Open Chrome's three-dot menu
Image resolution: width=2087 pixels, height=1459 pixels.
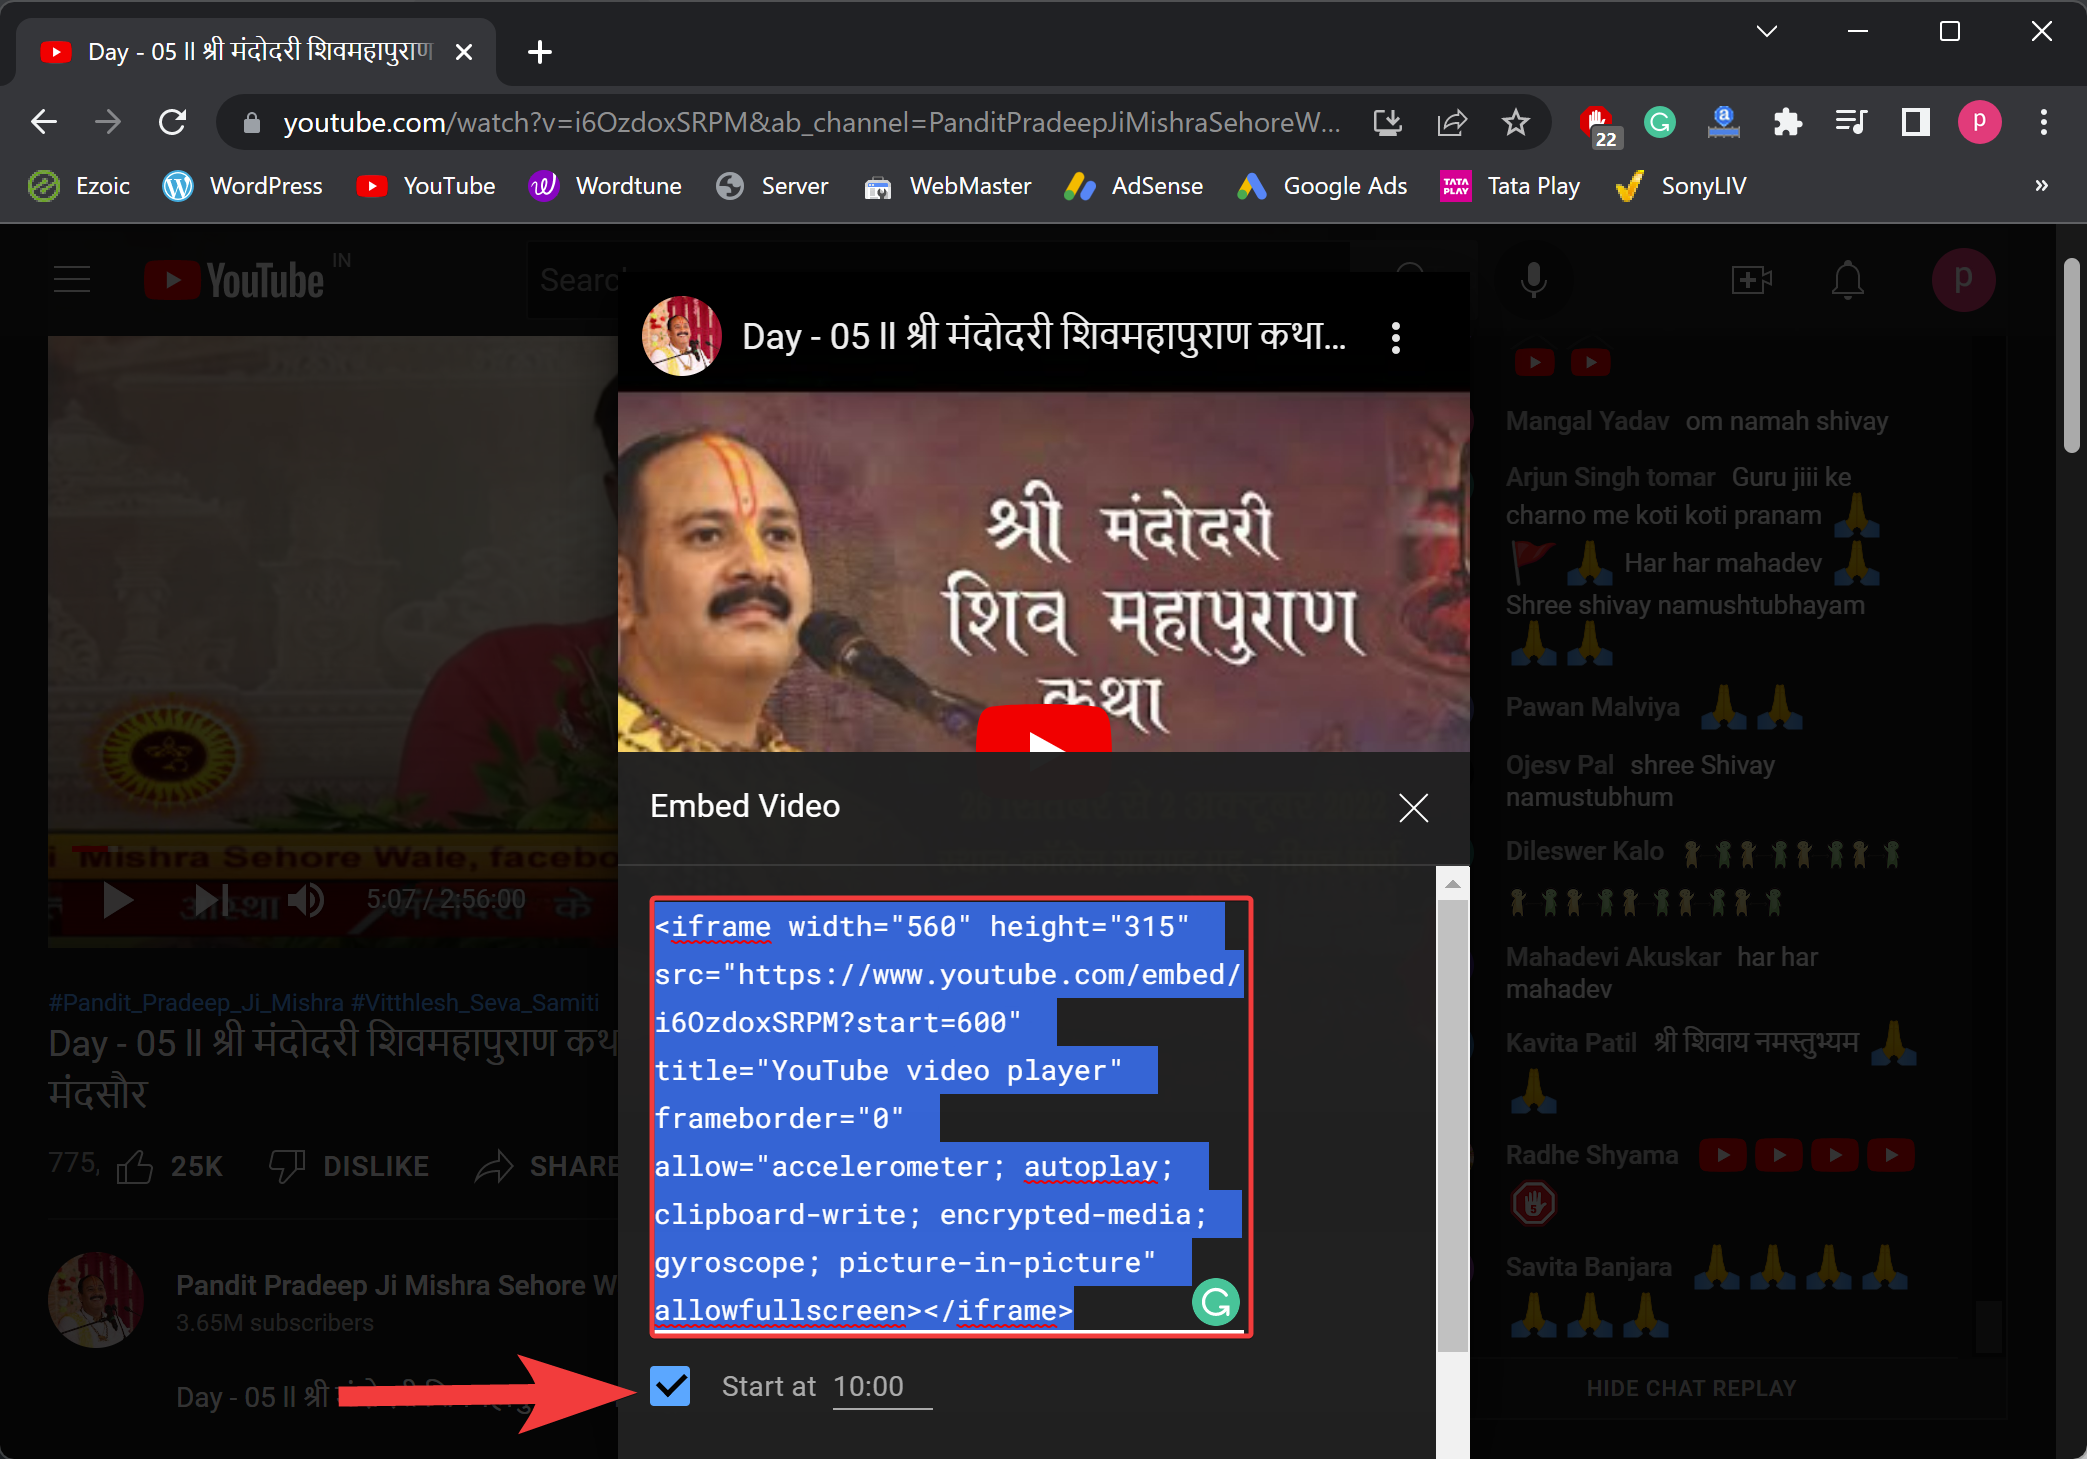point(2044,122)
